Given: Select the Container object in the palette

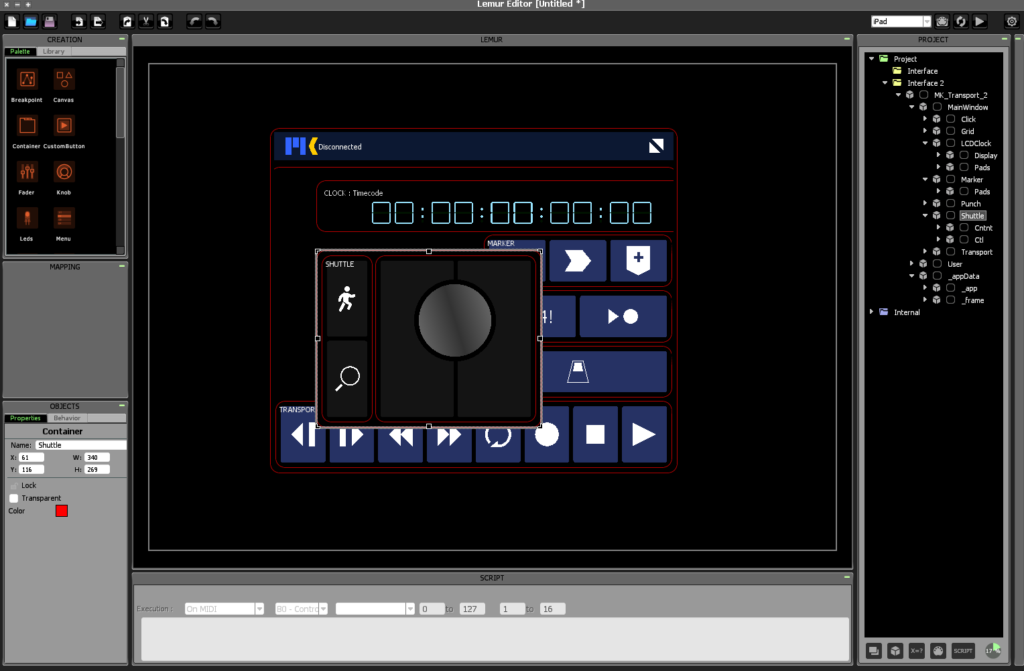Looking at the screenshot, I should point(27,132).
